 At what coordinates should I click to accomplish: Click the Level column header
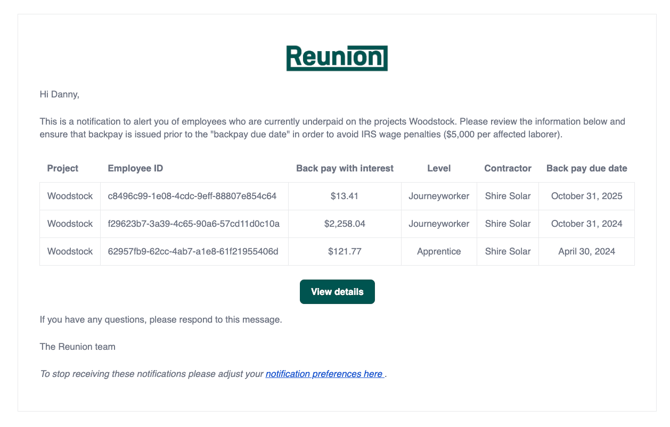pyautogui.click(x=439, y=169)
